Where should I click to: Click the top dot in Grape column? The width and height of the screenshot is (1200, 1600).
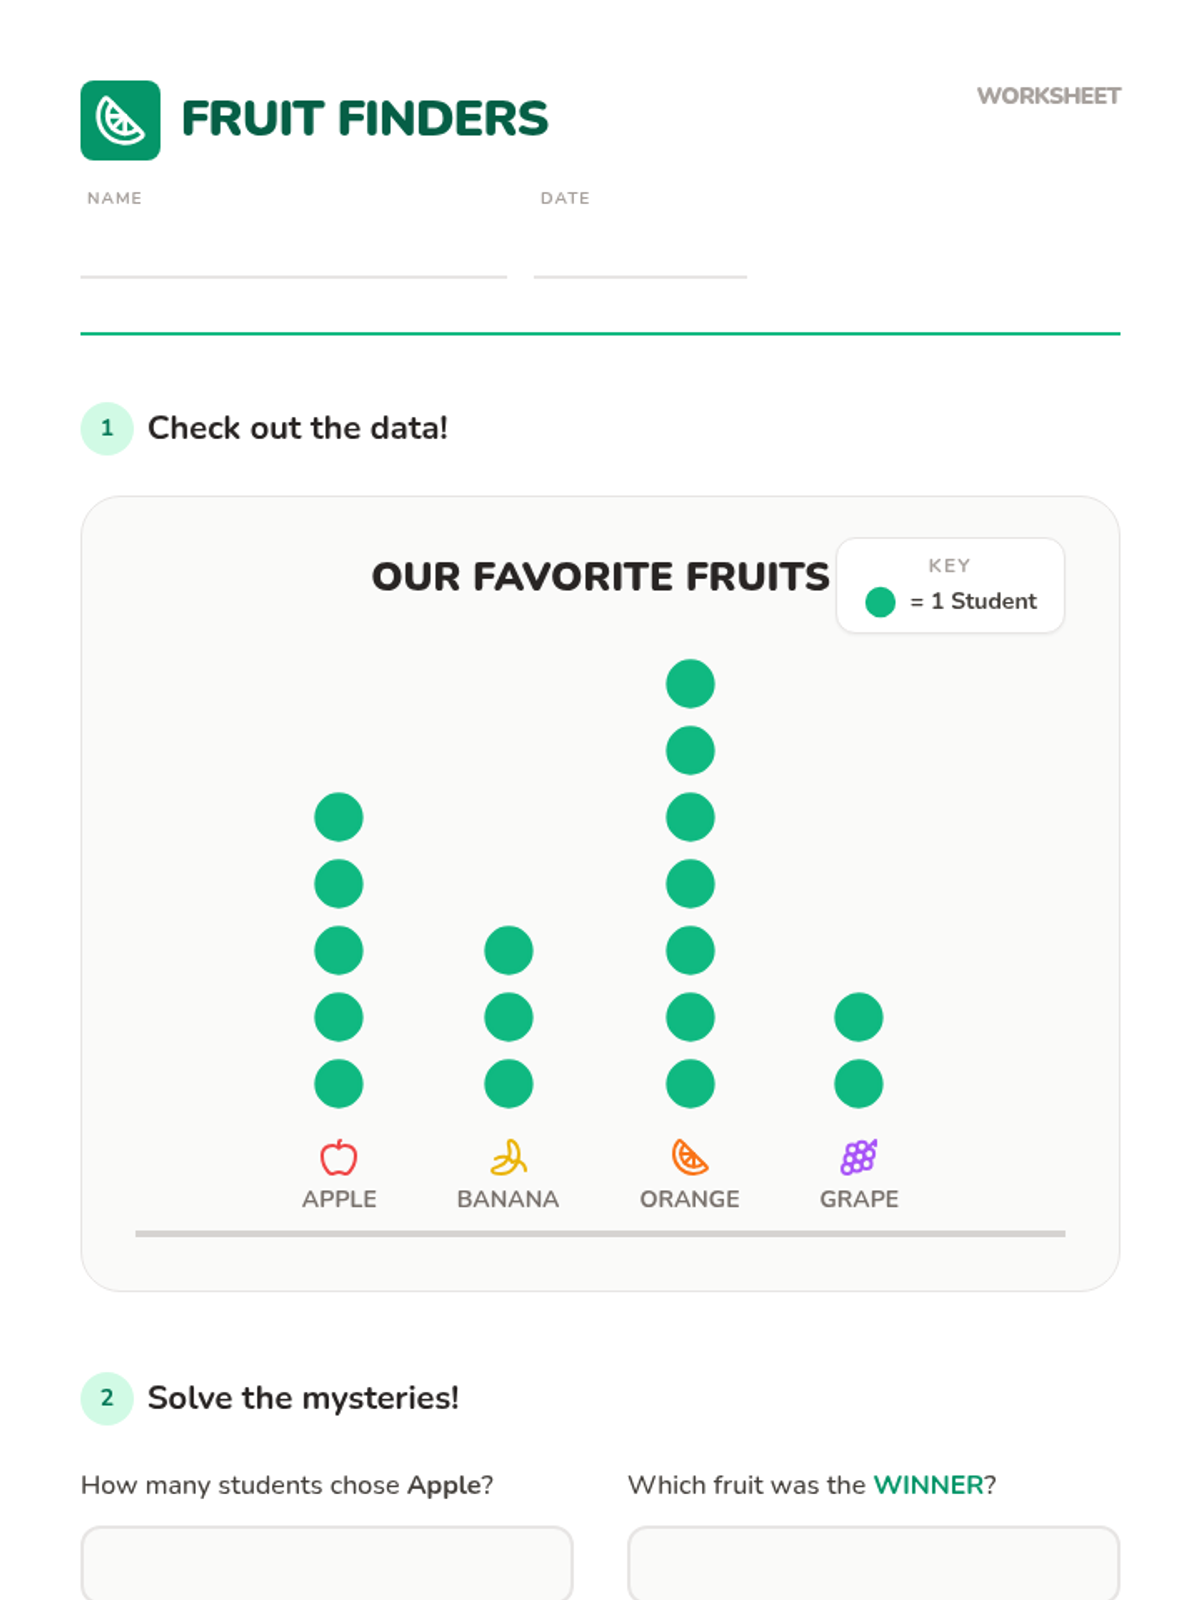pos(859,1017)
